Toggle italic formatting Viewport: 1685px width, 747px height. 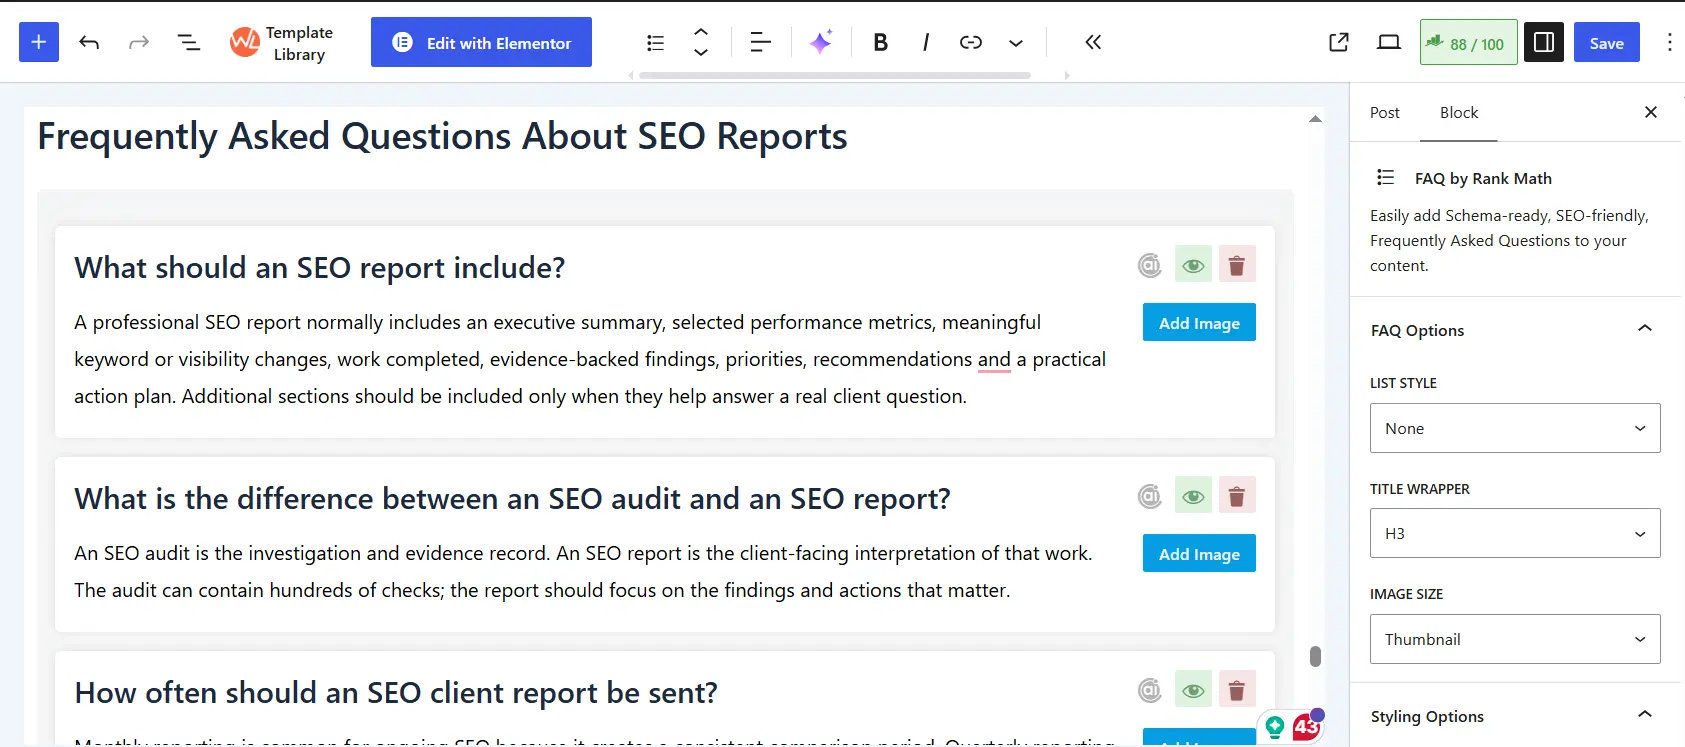(926, 42)
